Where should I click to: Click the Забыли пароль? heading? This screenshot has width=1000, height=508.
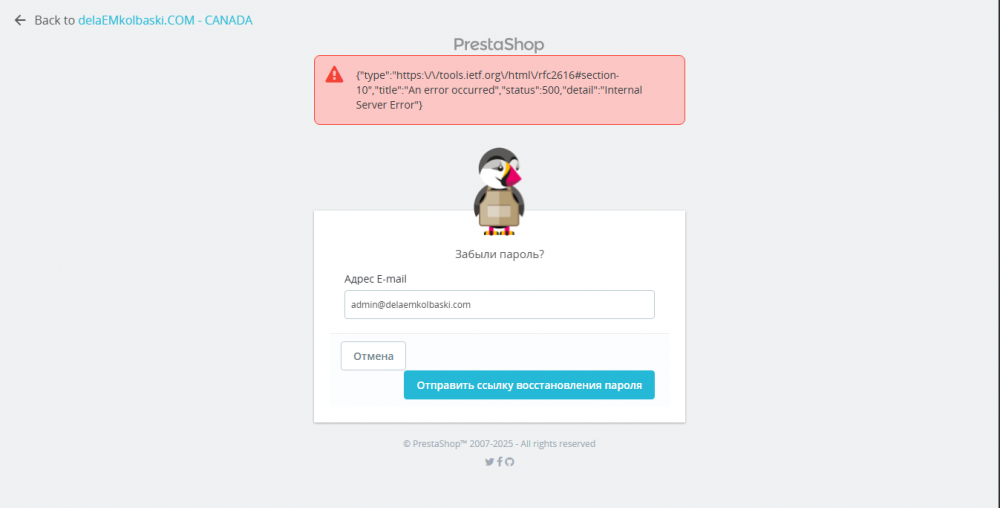(x=499, y=254)
